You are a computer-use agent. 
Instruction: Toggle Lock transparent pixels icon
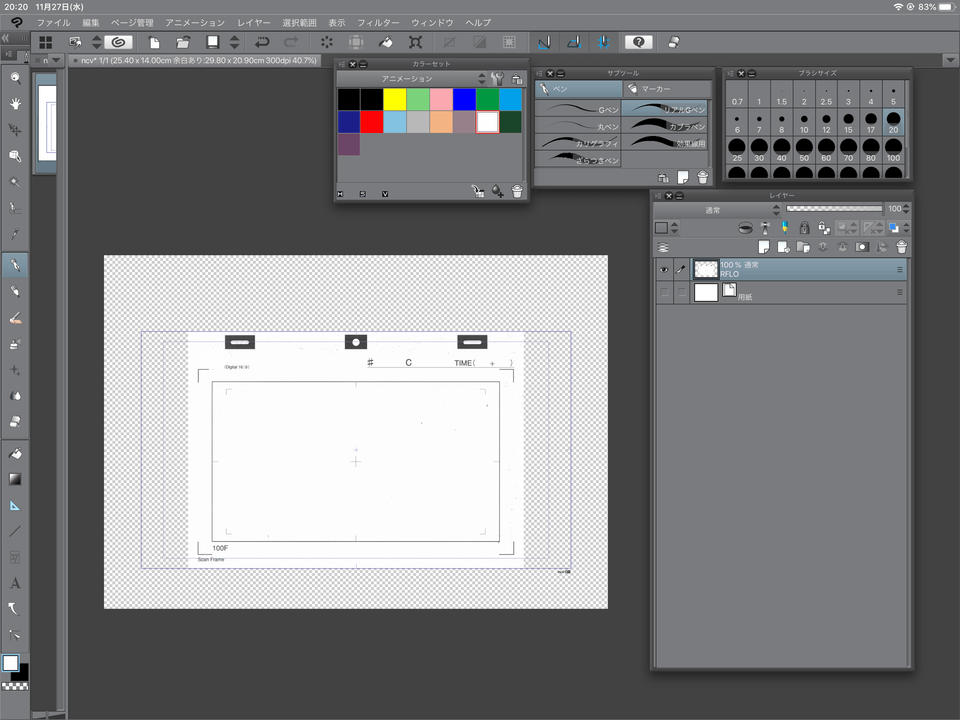(824, 228)
